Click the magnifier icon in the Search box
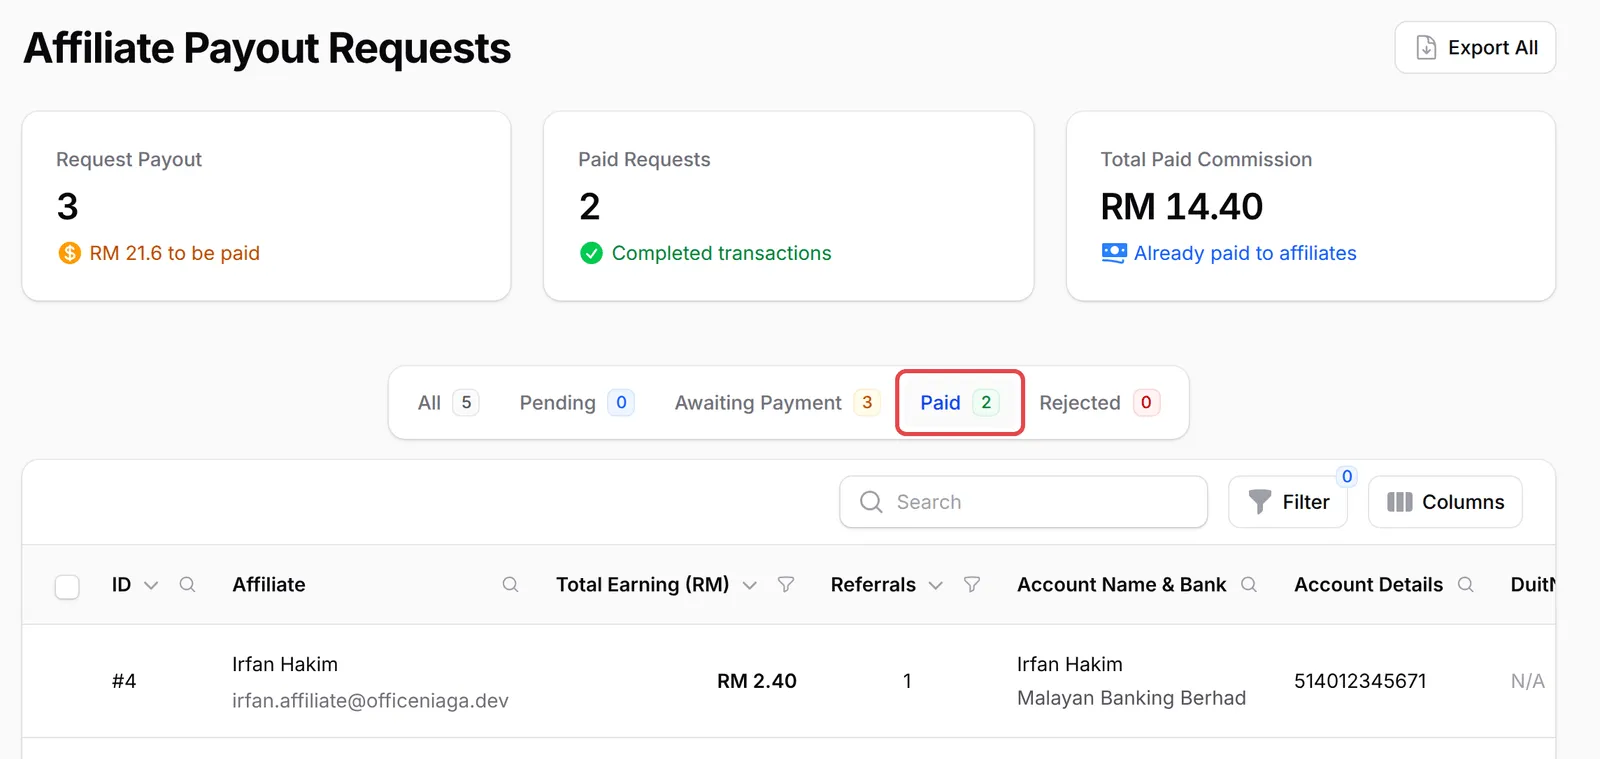The image size is (1600, 759). point(871,502)
